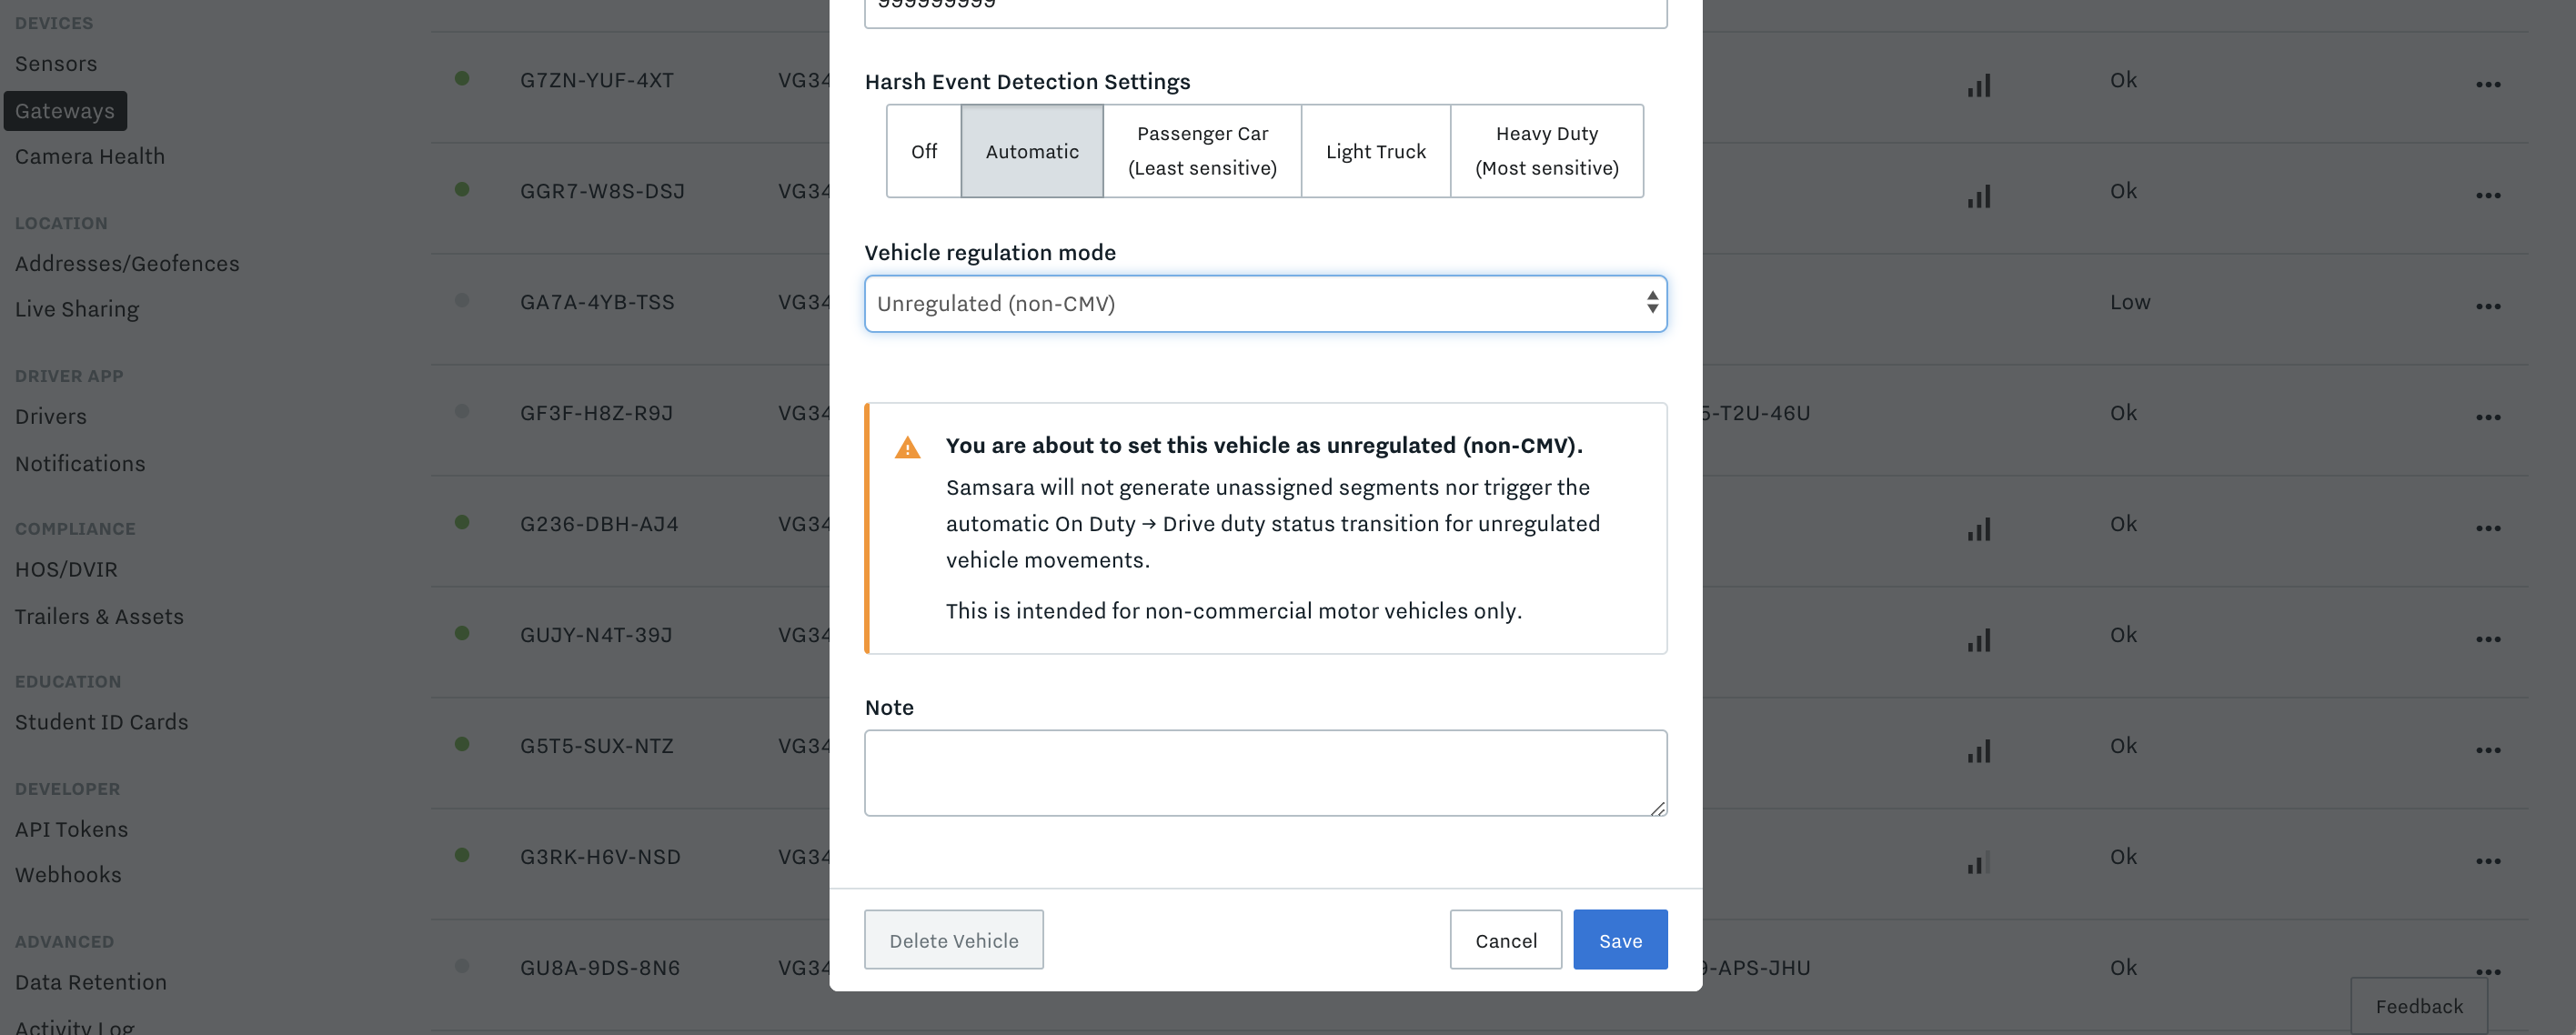Set harsh event detection to Off
2576x1035 pixels.
point(924,151)
